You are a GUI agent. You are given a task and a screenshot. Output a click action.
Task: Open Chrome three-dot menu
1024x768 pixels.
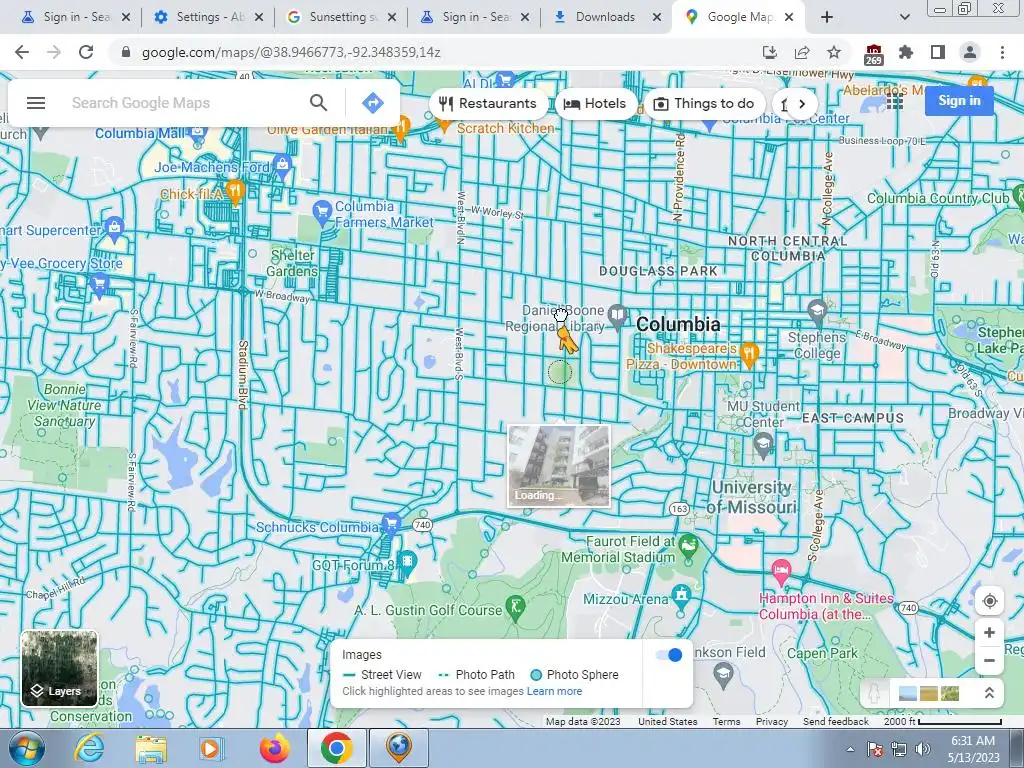[x=1002, y=52]
